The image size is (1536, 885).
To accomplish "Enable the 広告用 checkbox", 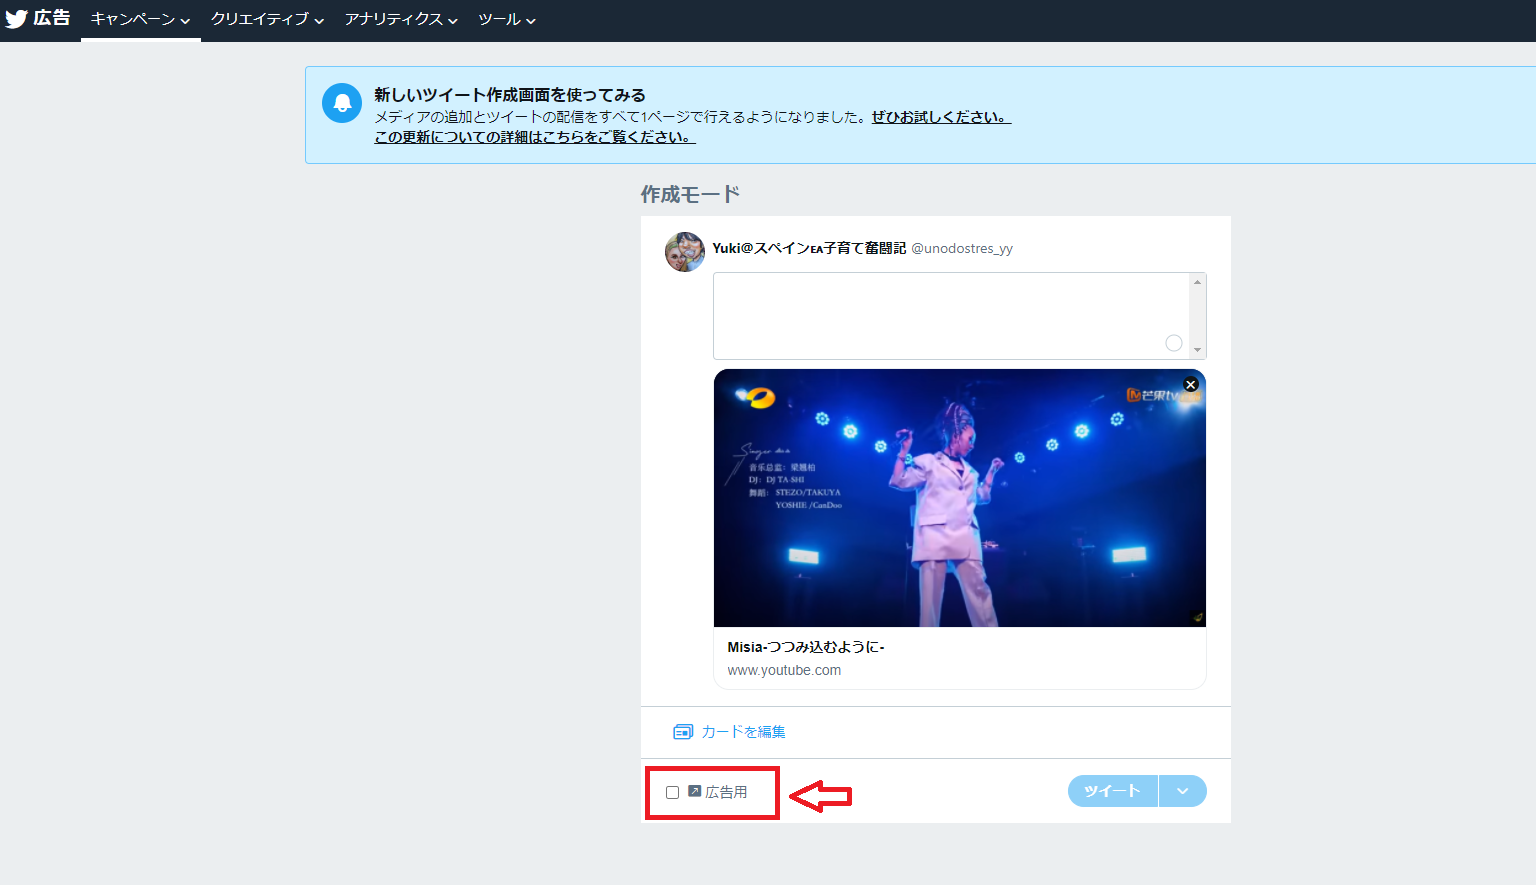I will click(672, 792).
